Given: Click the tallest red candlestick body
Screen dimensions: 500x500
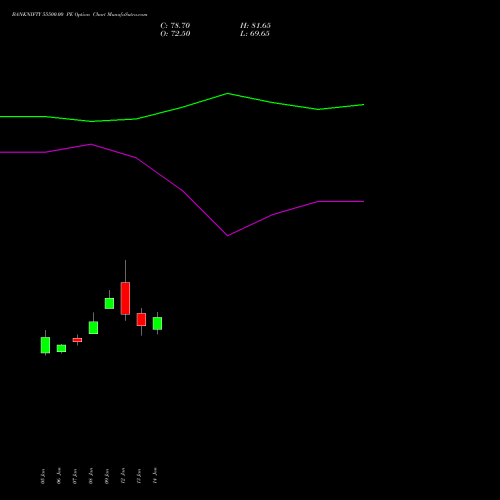Looking at the screenshot, I should point(125,298).
